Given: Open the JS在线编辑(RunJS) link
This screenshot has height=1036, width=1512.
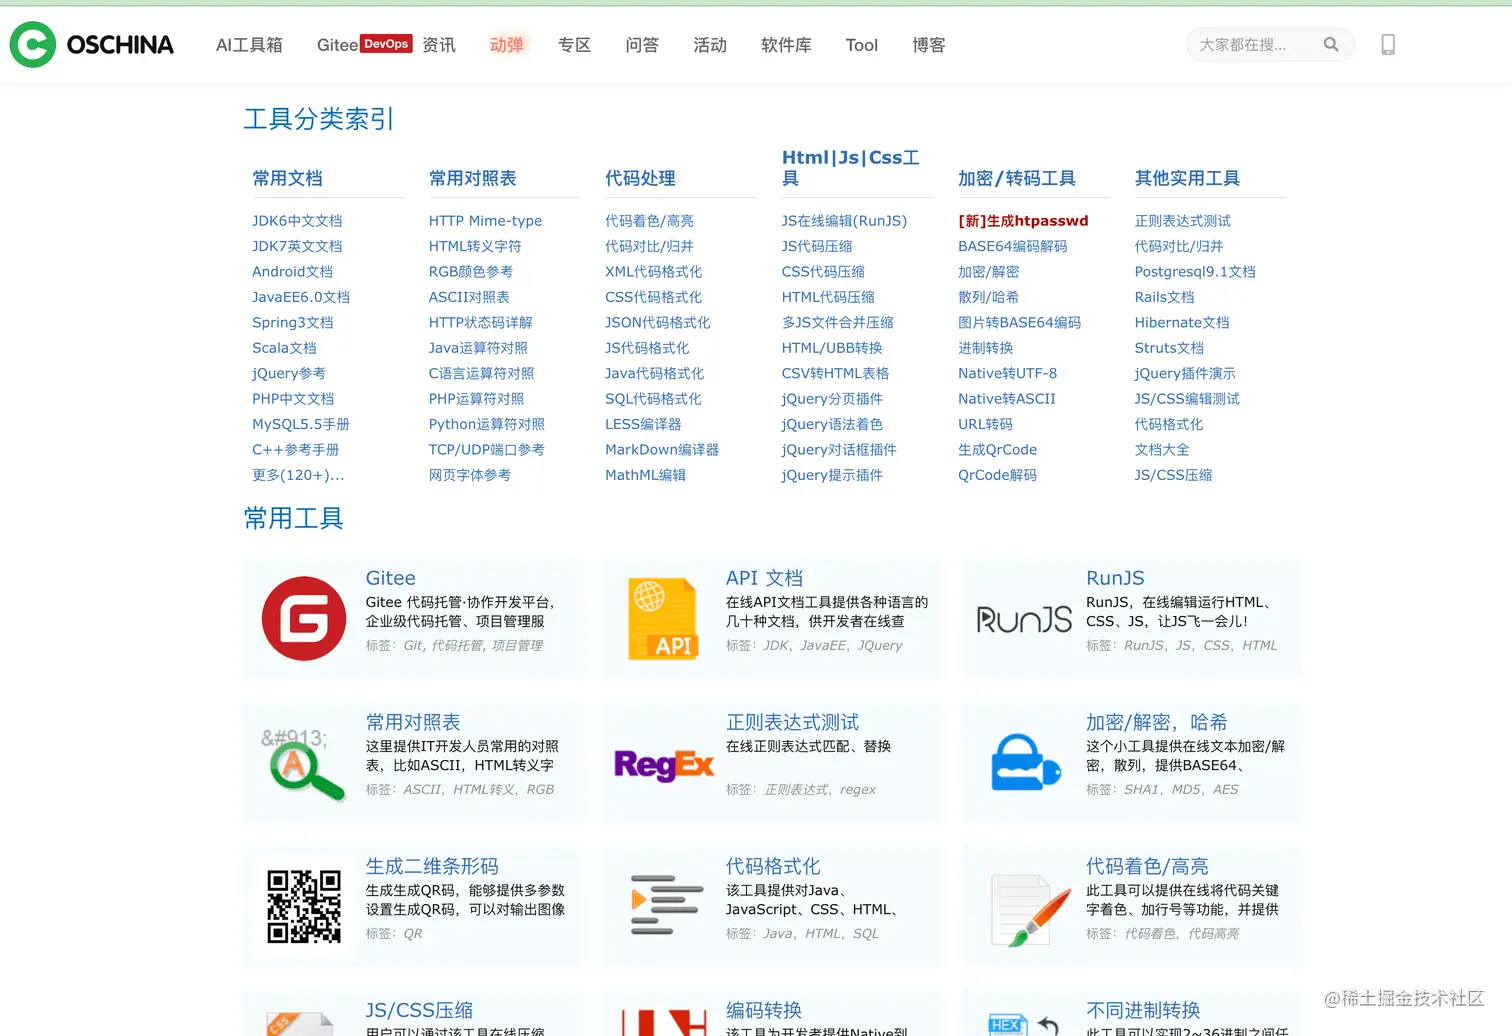Looking at the screenshot, I should coord(844,221).
